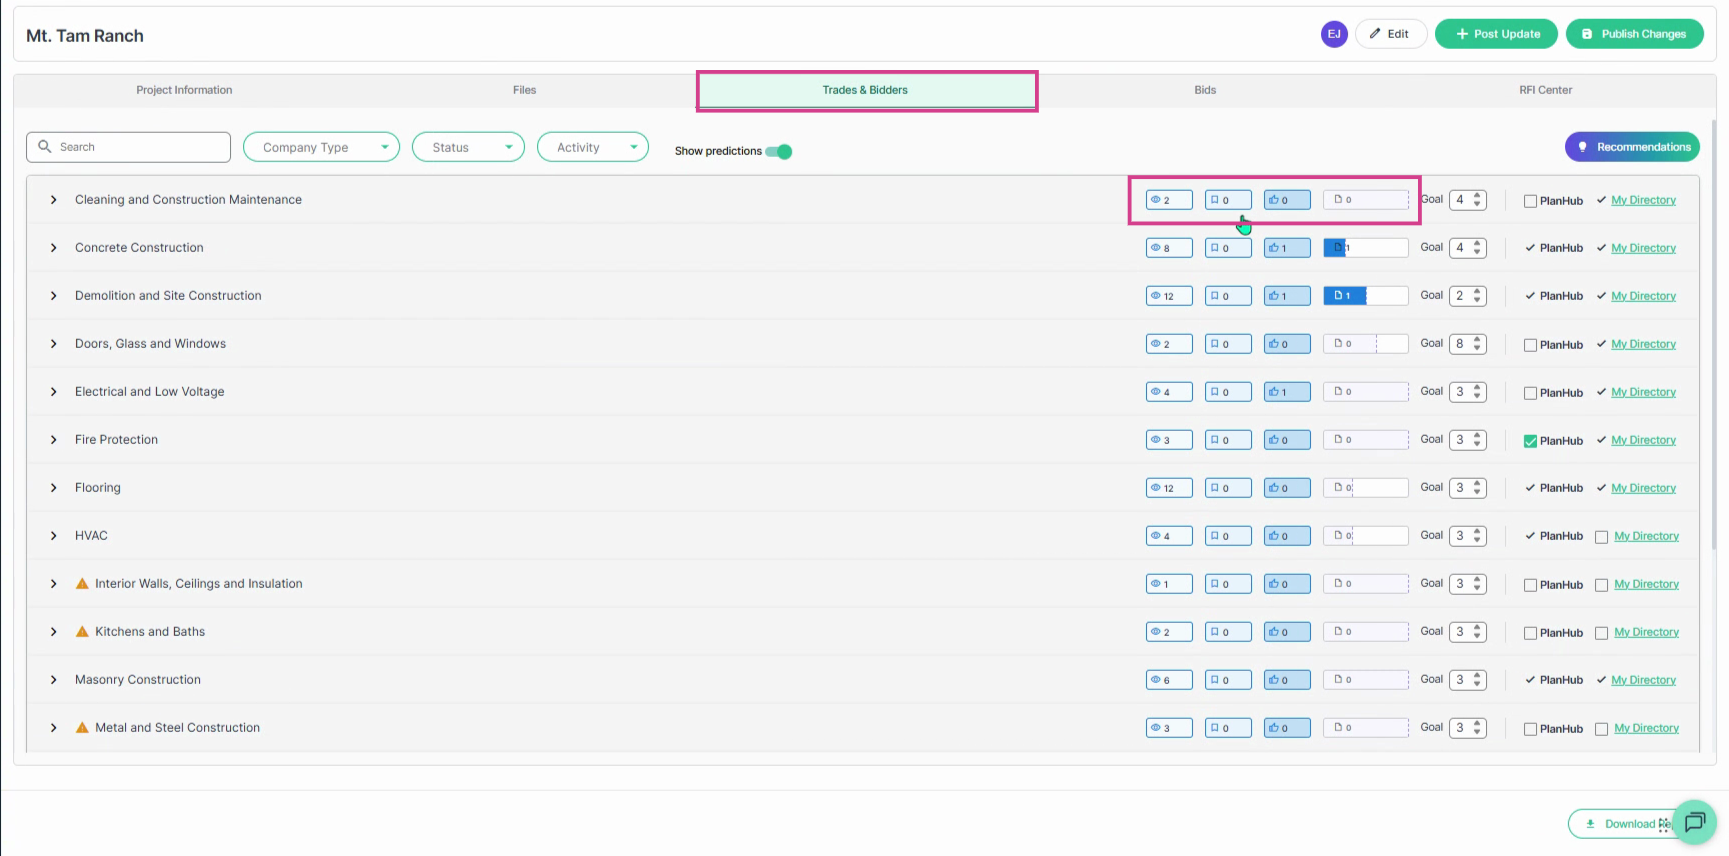Click the search magnifier icon
Screen dimensions: 1729x856
[x=44, y=146]
